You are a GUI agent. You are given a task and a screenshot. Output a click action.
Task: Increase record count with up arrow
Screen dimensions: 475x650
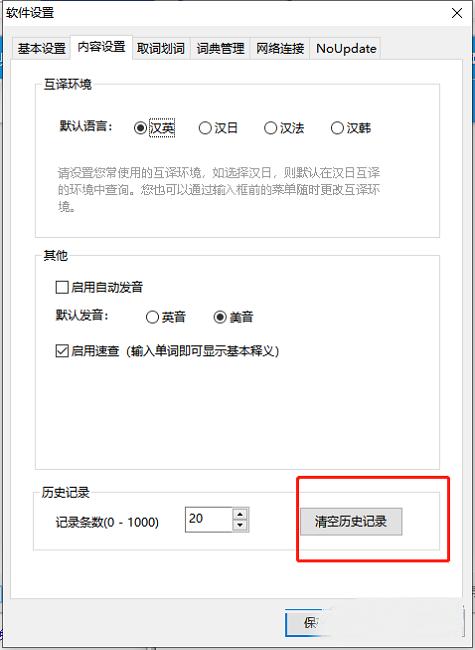pyautogui.click(x=240, y=514)
